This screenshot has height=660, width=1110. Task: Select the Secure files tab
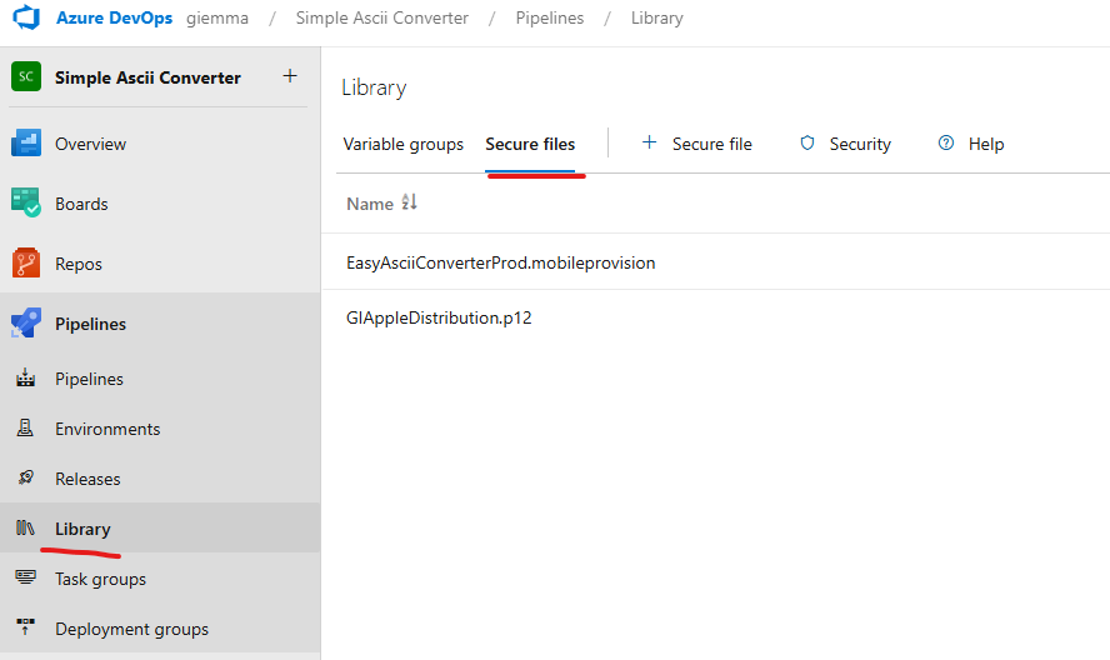(530, 144)
